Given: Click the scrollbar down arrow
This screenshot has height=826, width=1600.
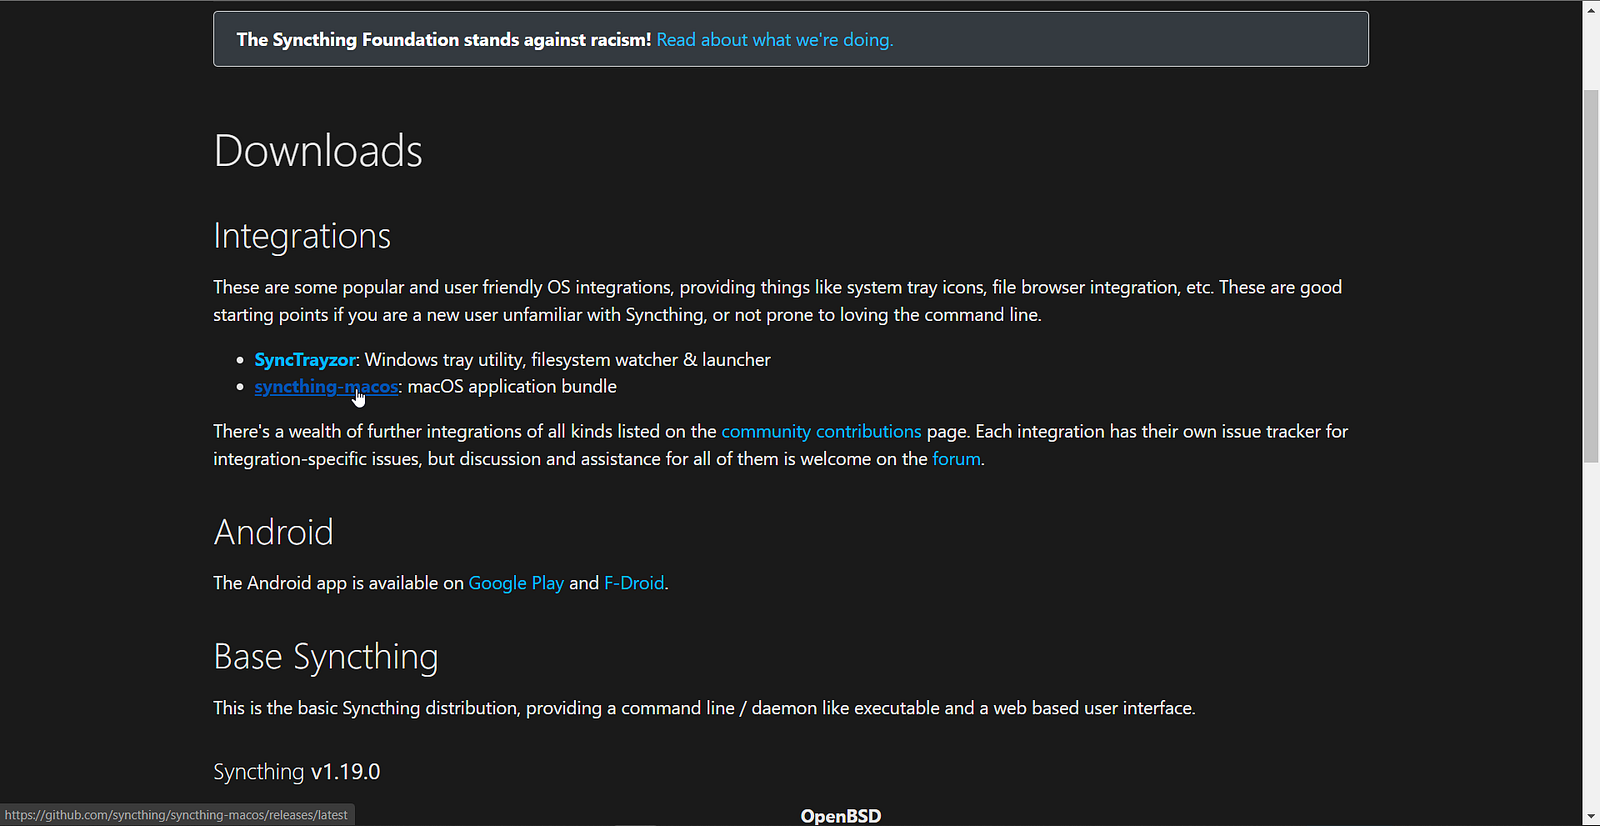Looking at the screenshot, I should click(1591, 817).
